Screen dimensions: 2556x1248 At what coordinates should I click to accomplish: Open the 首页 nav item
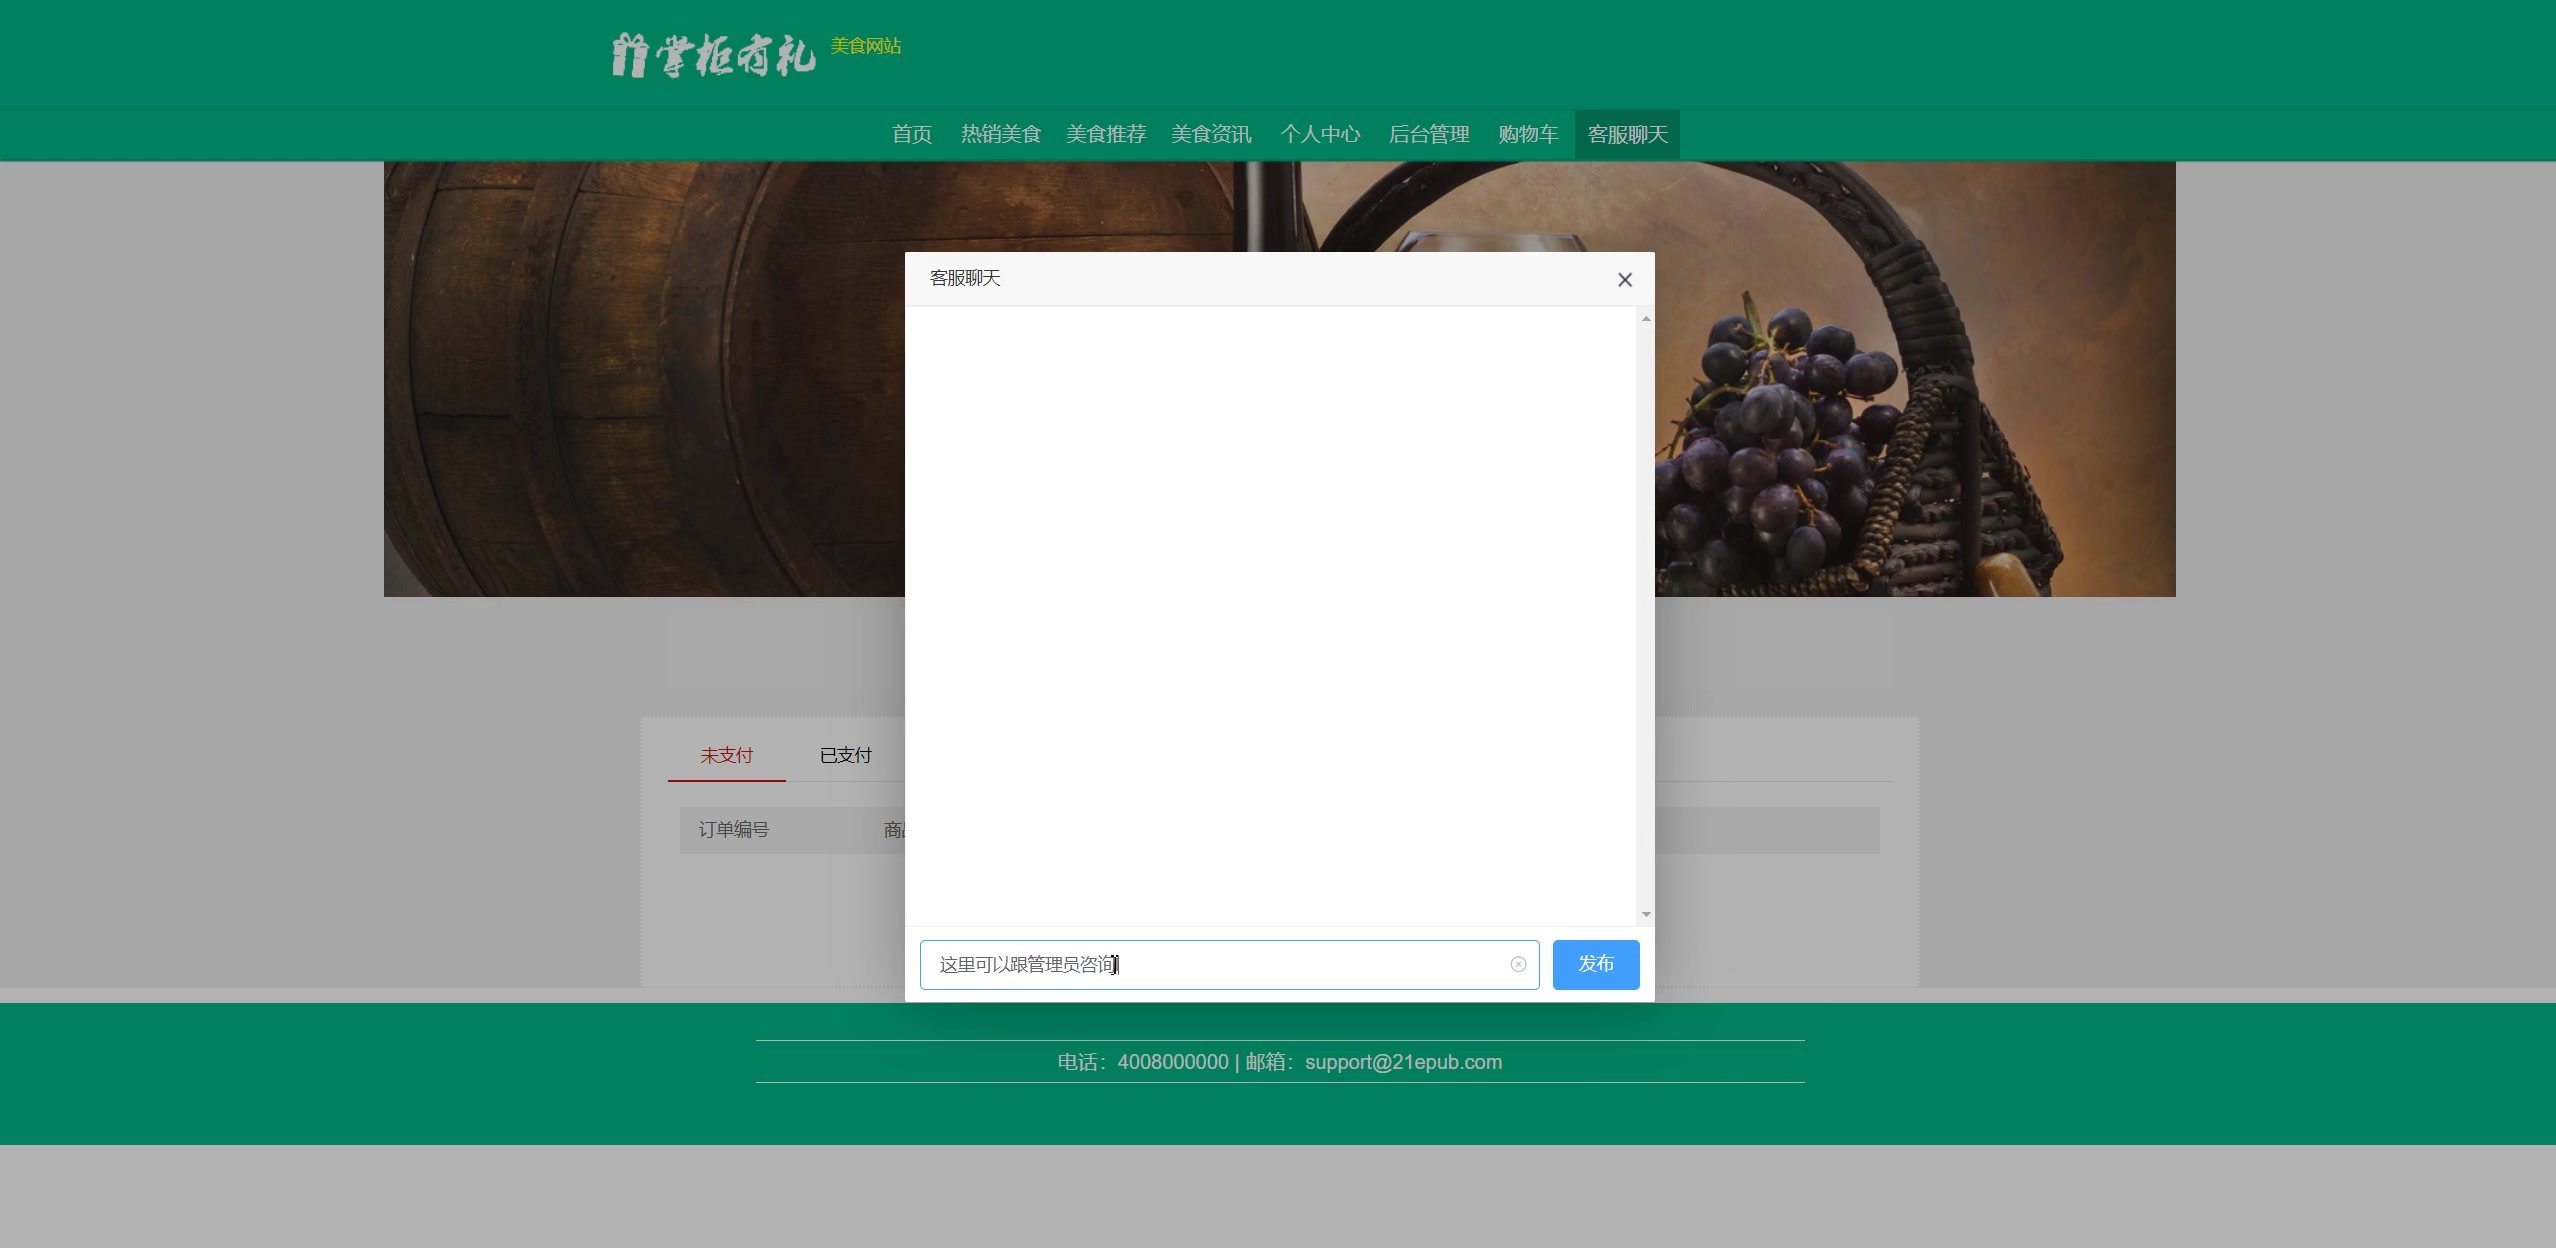pos(911,134)
